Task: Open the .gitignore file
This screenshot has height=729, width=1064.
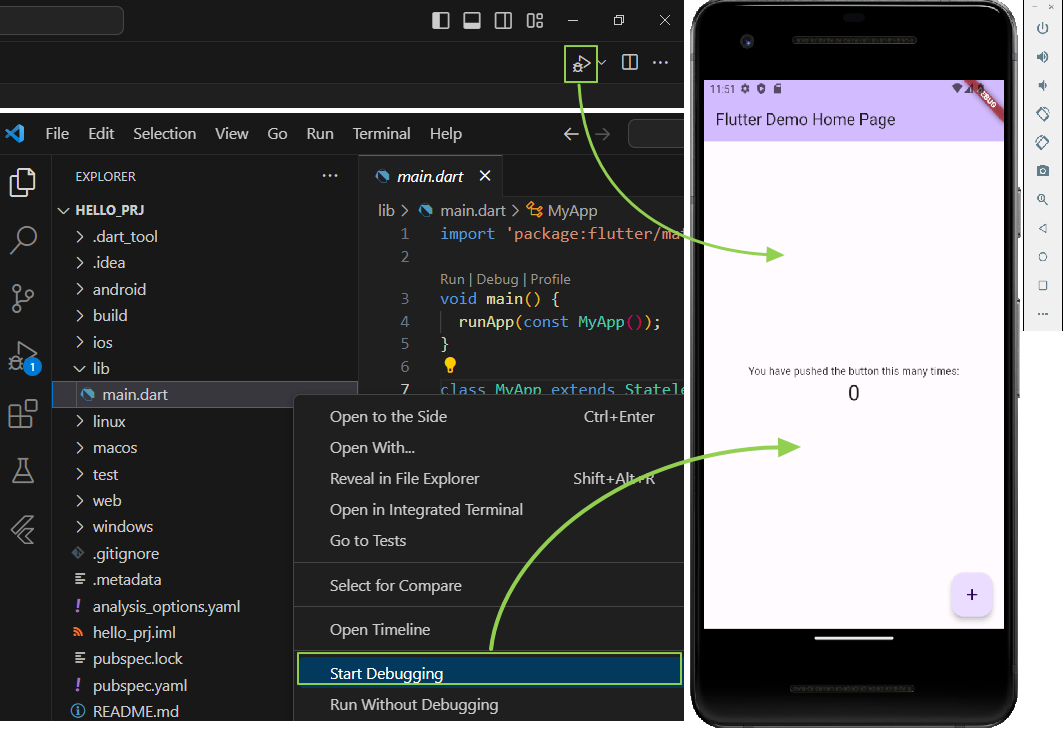Action: pos(126,554)
